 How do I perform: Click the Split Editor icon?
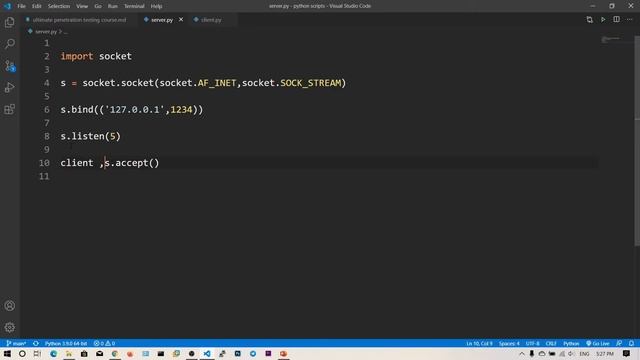[616, 20]
